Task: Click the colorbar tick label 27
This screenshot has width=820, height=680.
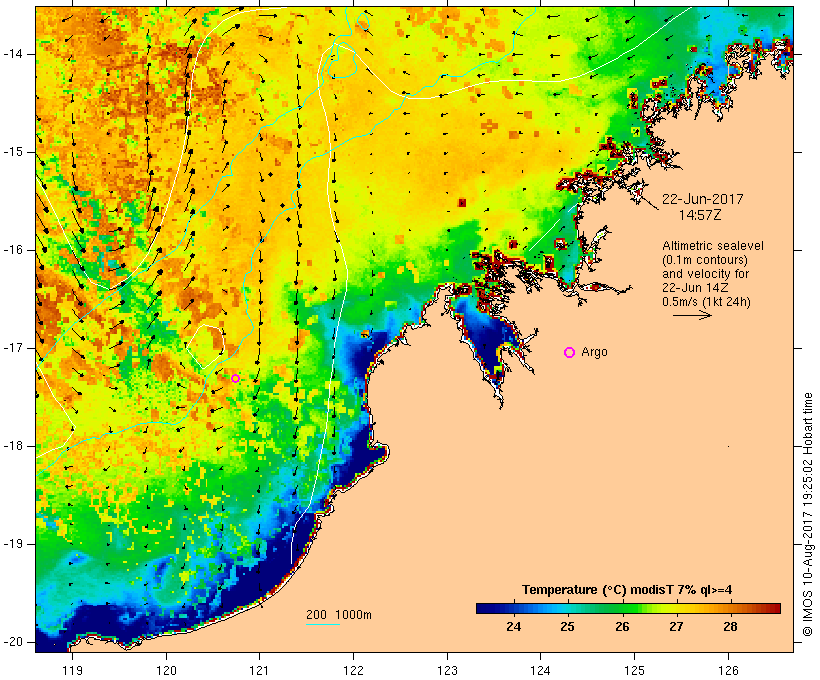Action: 676,627
